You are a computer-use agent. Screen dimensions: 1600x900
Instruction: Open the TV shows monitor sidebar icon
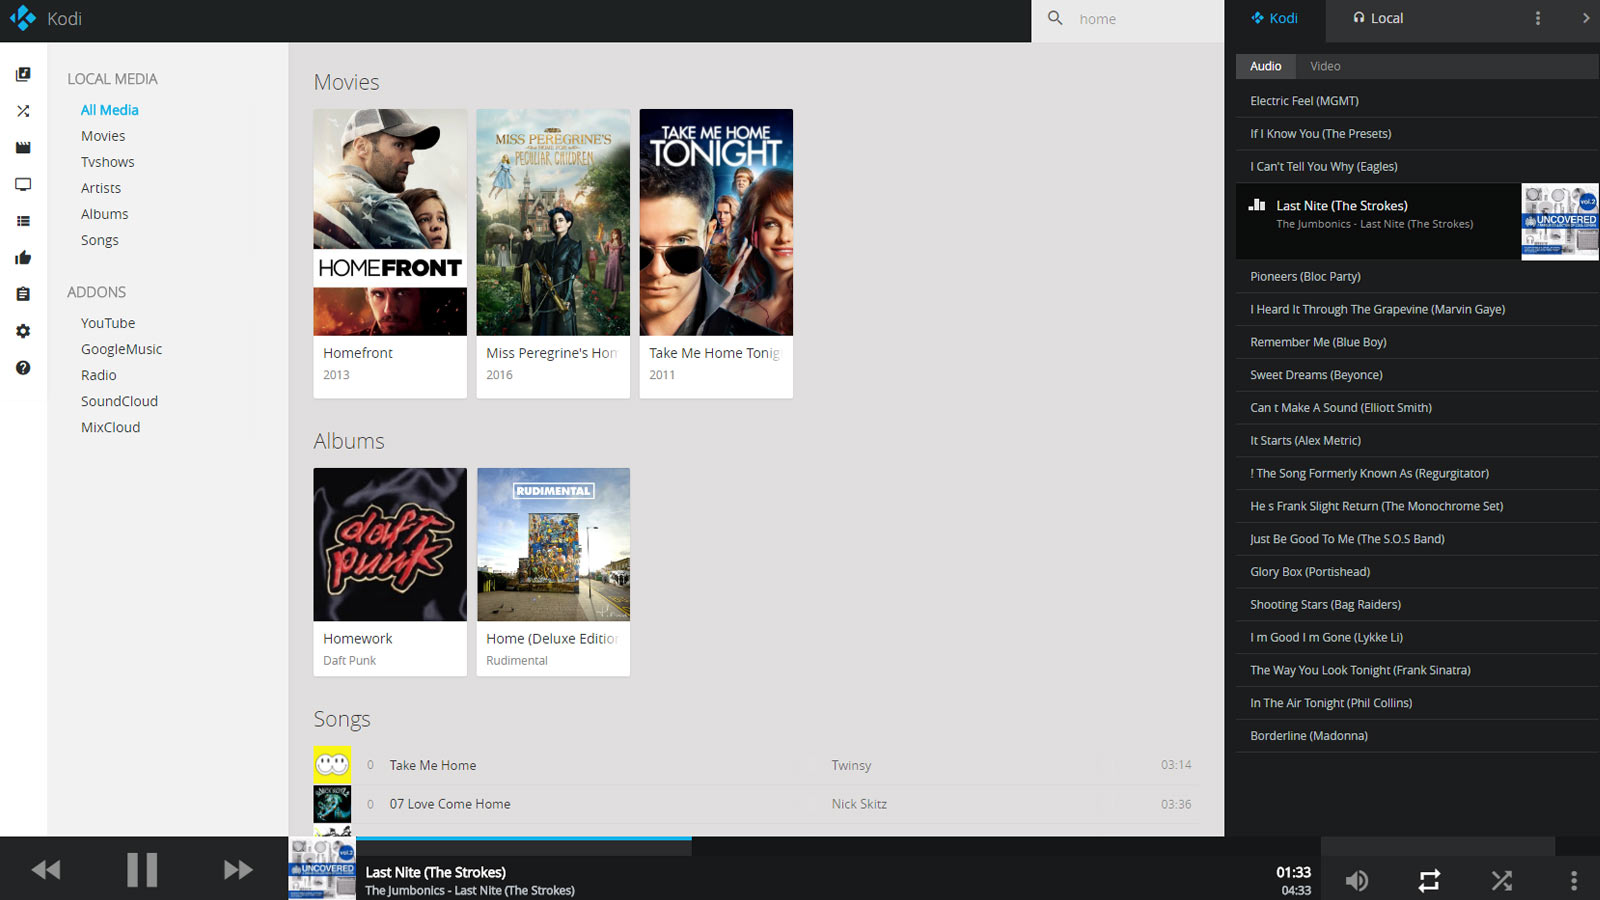23,184
